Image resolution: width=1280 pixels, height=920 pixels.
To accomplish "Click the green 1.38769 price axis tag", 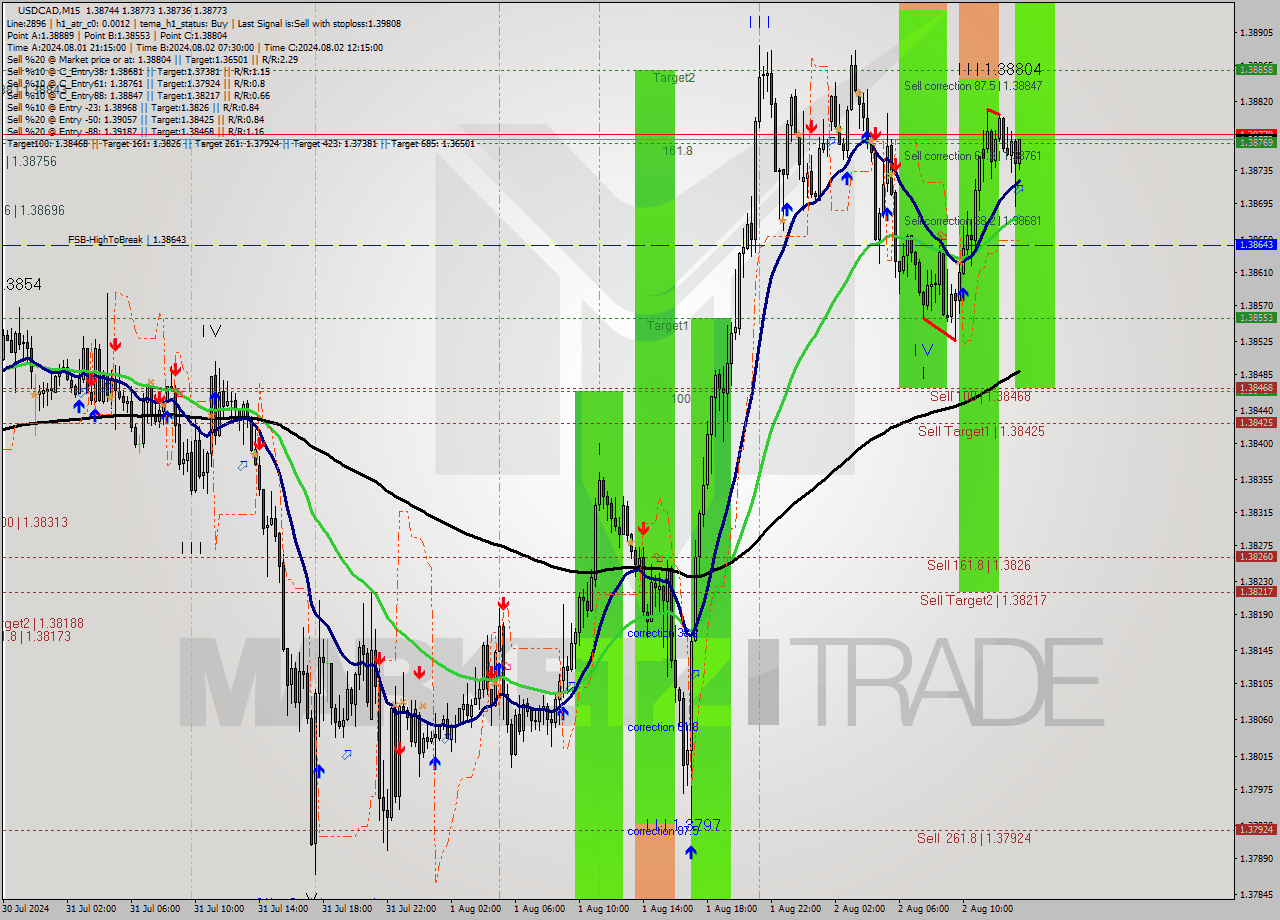I will tap(1256, 142).
